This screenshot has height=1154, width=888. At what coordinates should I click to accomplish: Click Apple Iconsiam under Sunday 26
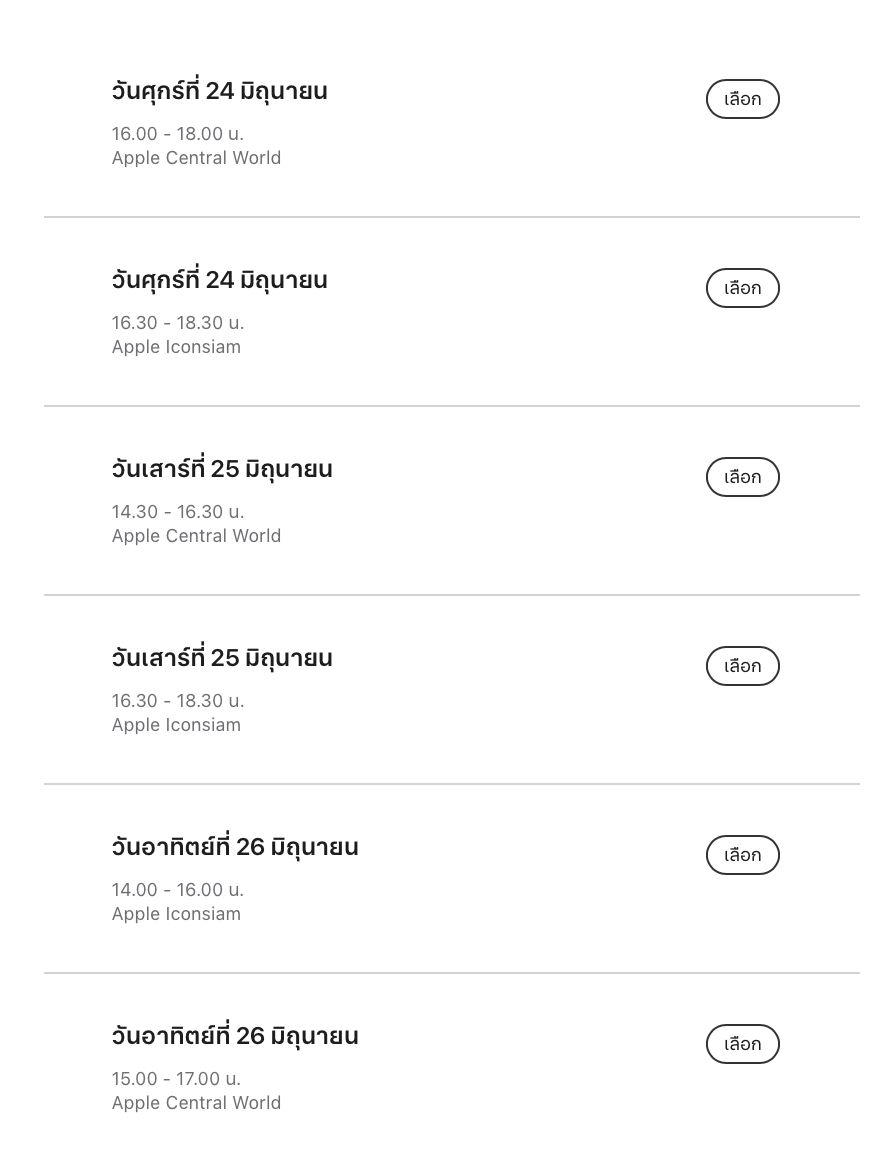tap(176, 914)
